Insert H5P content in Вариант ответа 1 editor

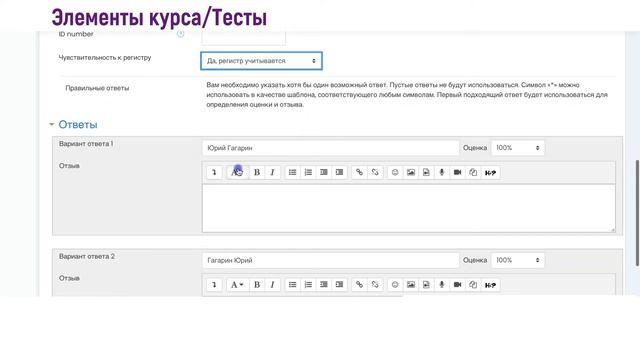click(x=490, y=172)
